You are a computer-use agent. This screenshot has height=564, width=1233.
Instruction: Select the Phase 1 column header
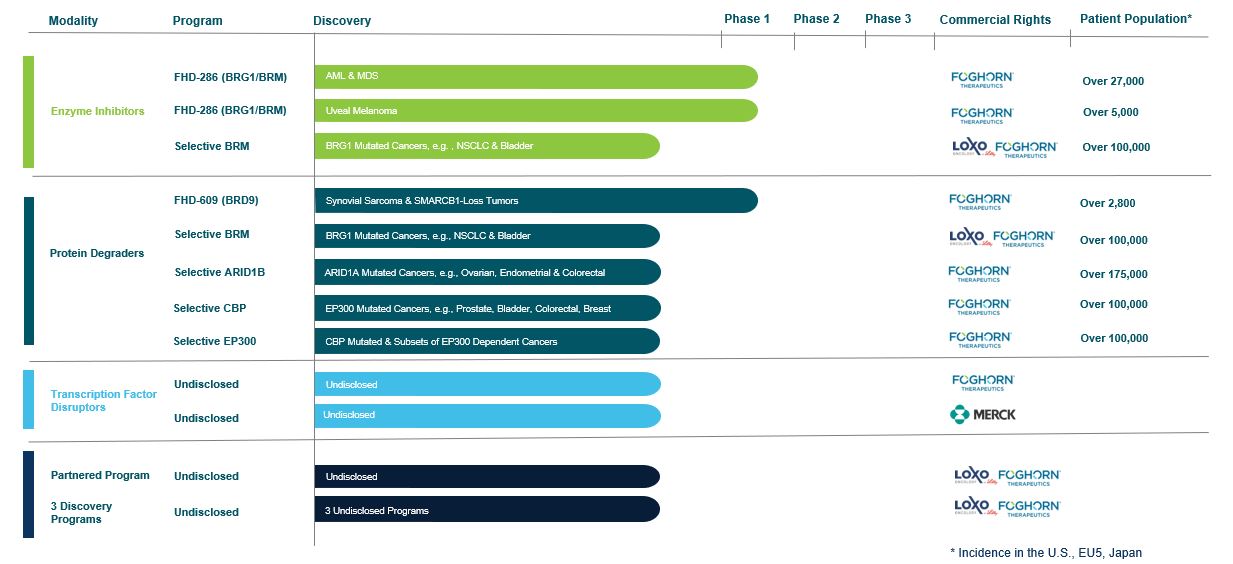[747, 19]
